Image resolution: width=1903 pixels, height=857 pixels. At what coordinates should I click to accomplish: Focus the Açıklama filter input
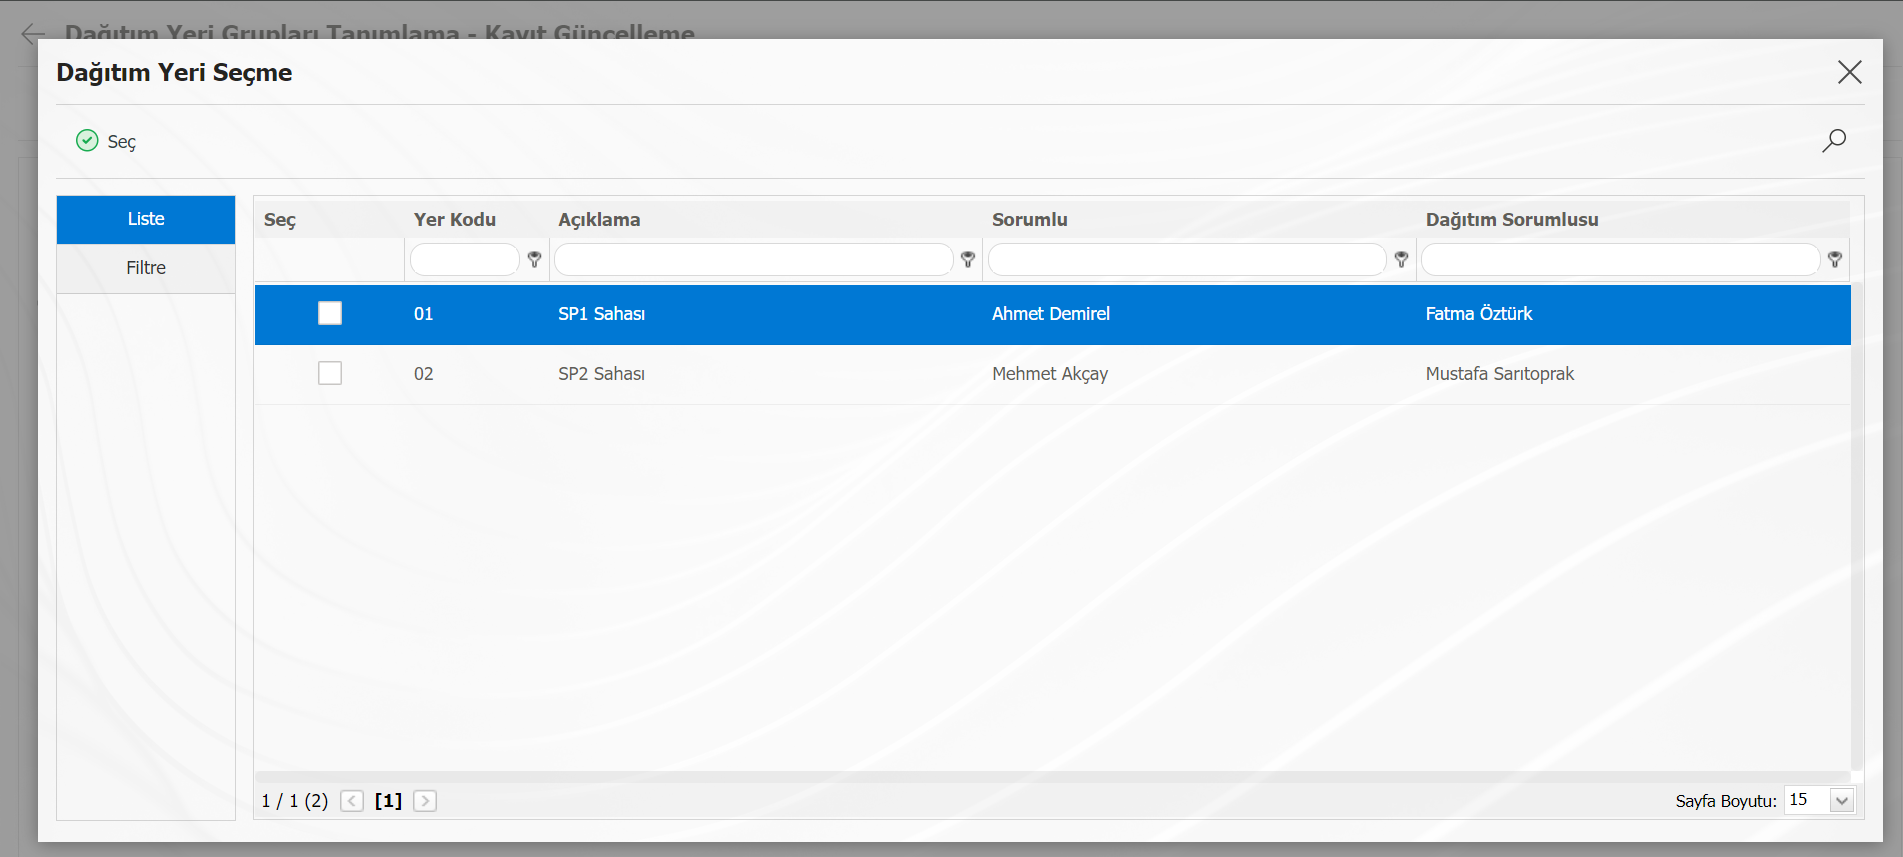tap(754, 259)
